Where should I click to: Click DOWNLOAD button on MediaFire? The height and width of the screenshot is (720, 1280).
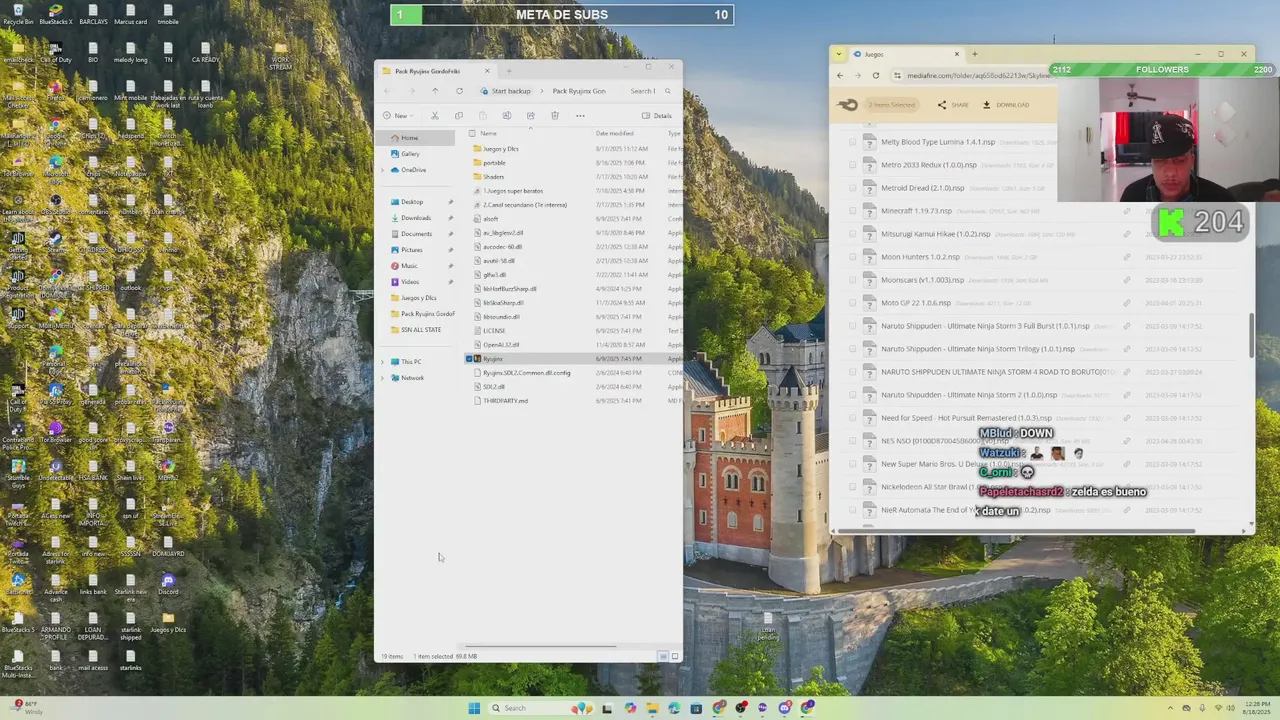[1006, 105]
